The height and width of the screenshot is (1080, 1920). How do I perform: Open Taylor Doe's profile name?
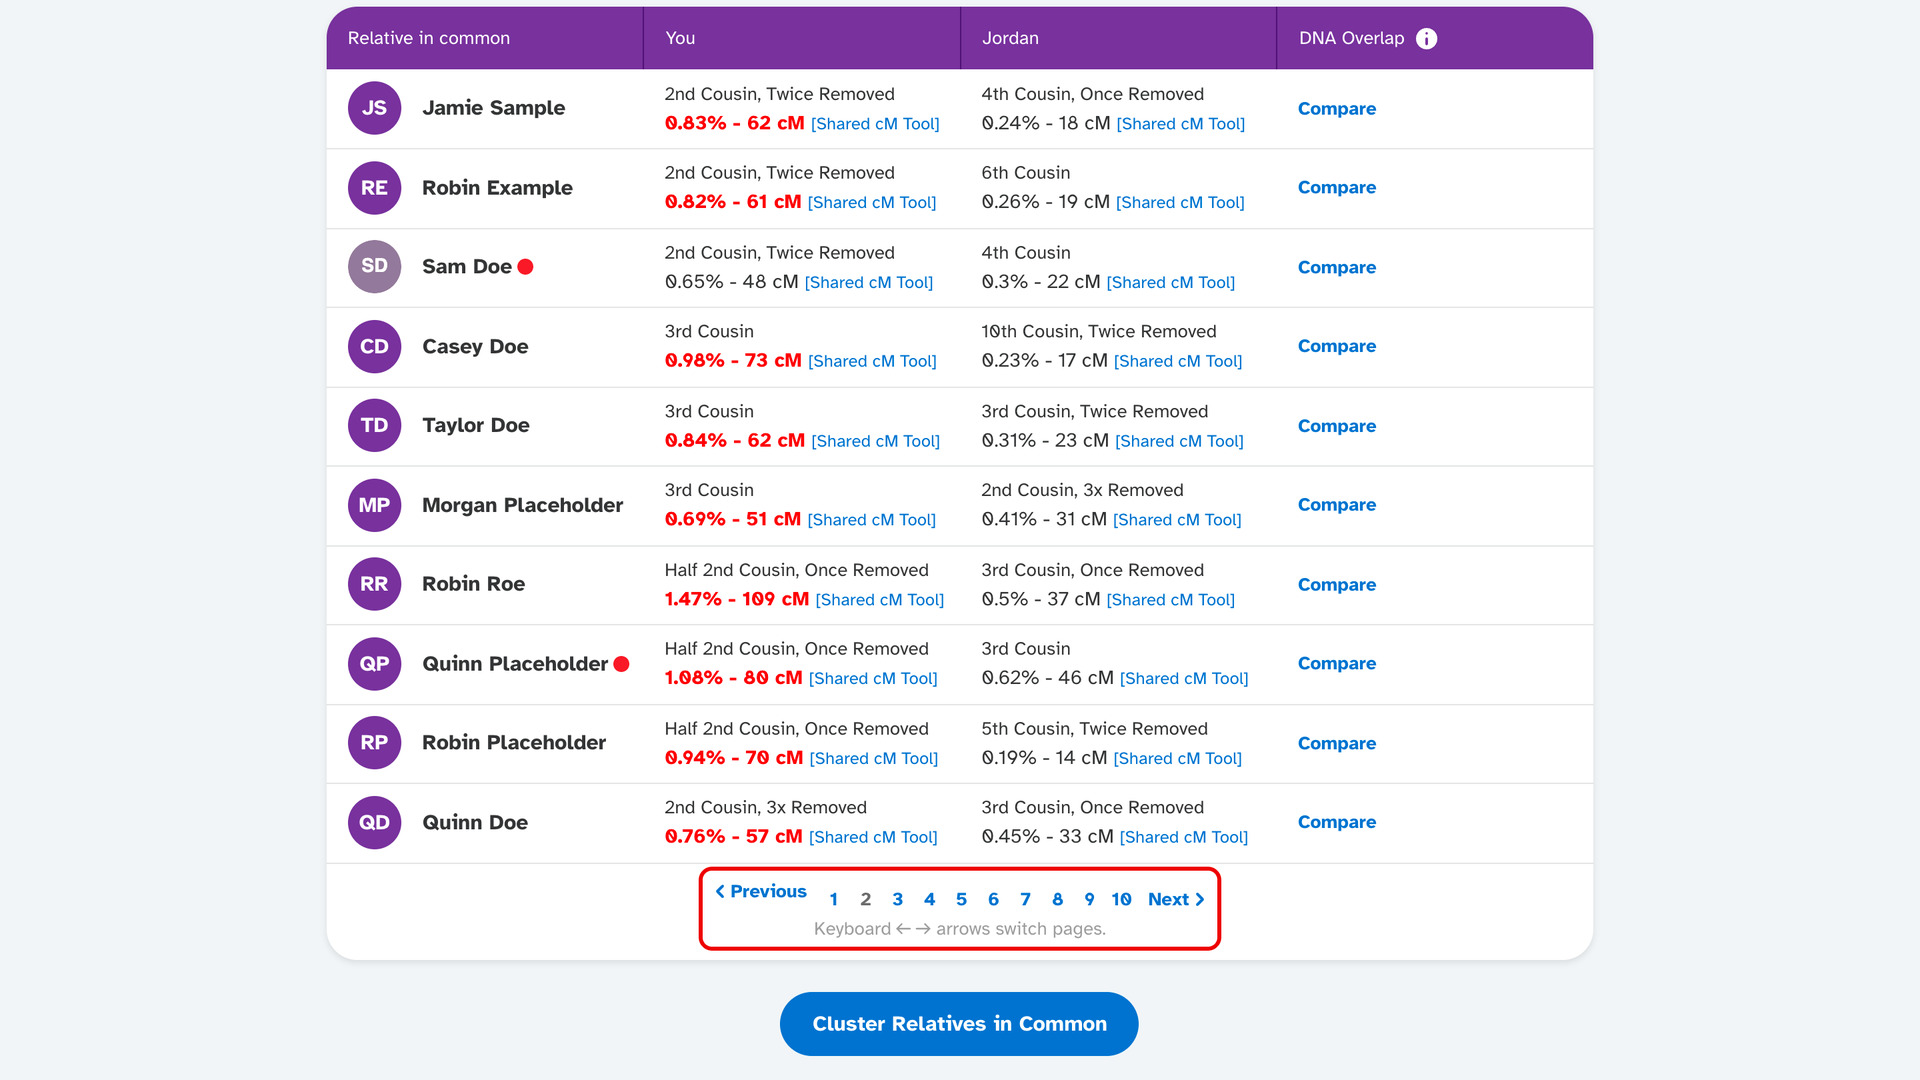pyautogui.click(x=476, y=425)
